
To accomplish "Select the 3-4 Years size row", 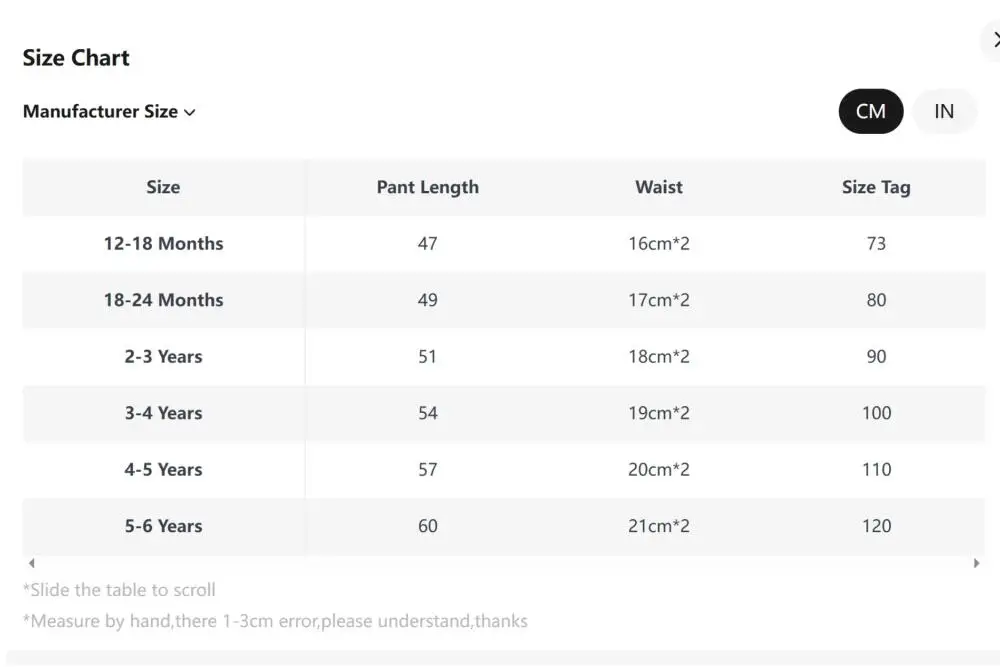I will click(x=504, y=413).
